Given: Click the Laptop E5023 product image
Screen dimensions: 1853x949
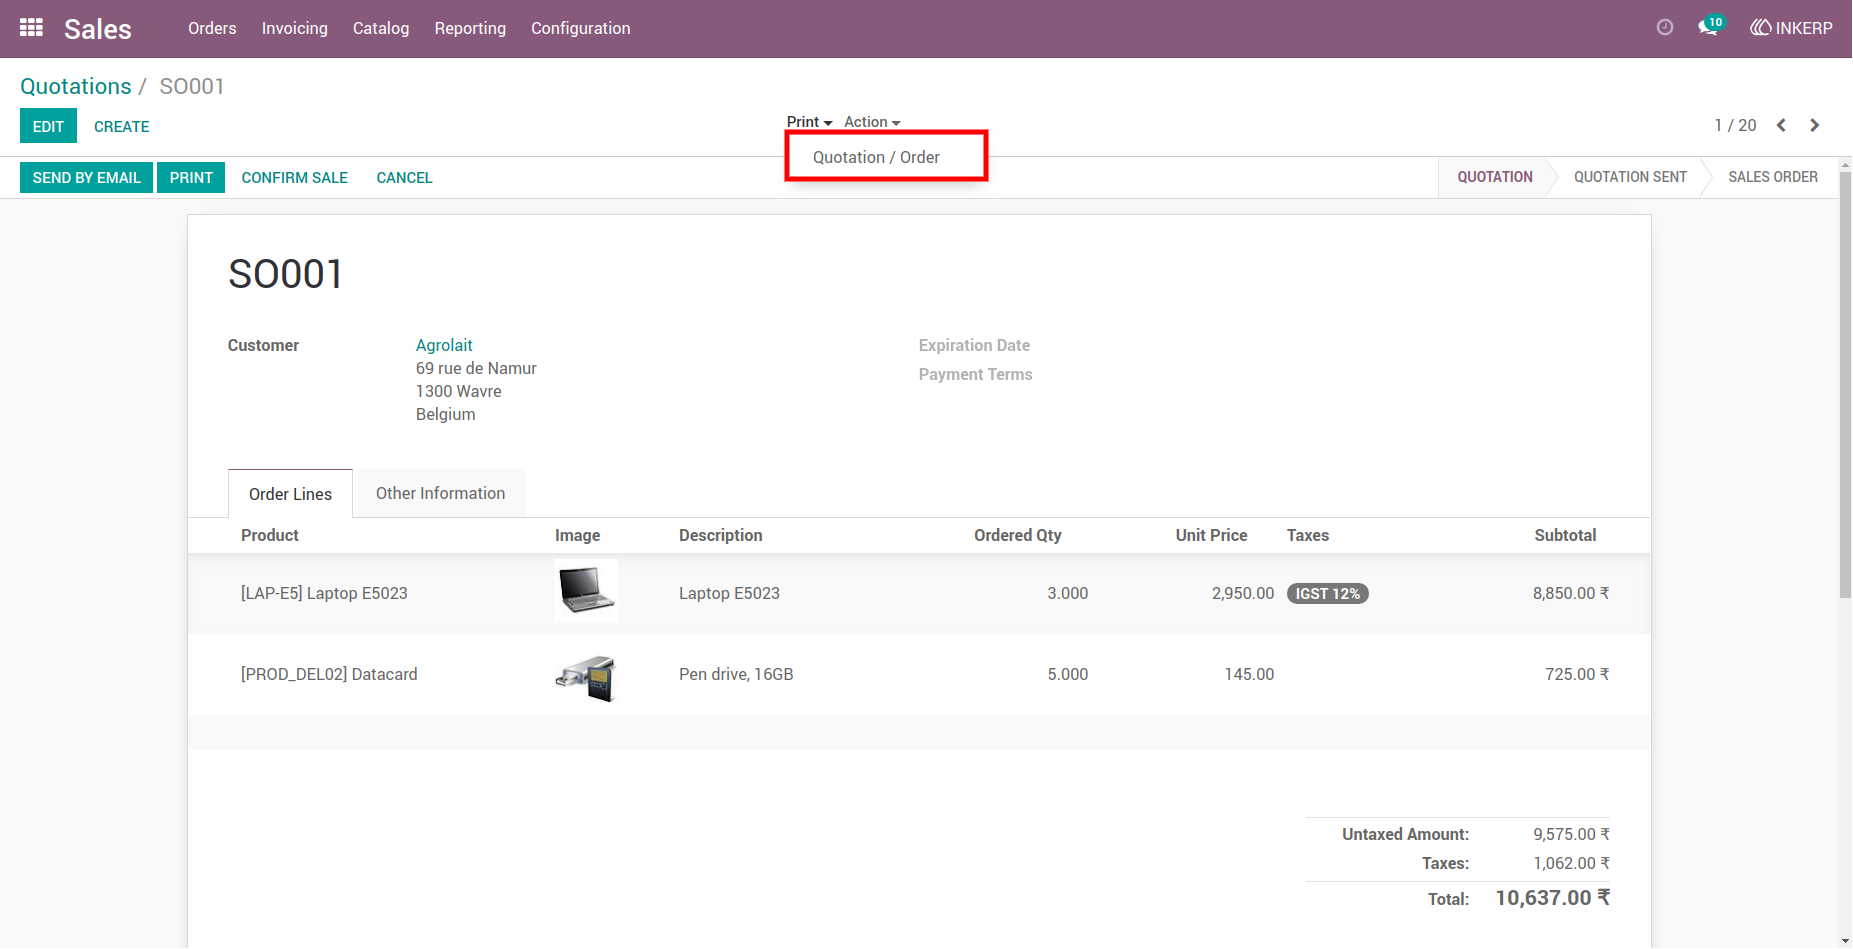Looking at the screenshot, I should [586, 591].
